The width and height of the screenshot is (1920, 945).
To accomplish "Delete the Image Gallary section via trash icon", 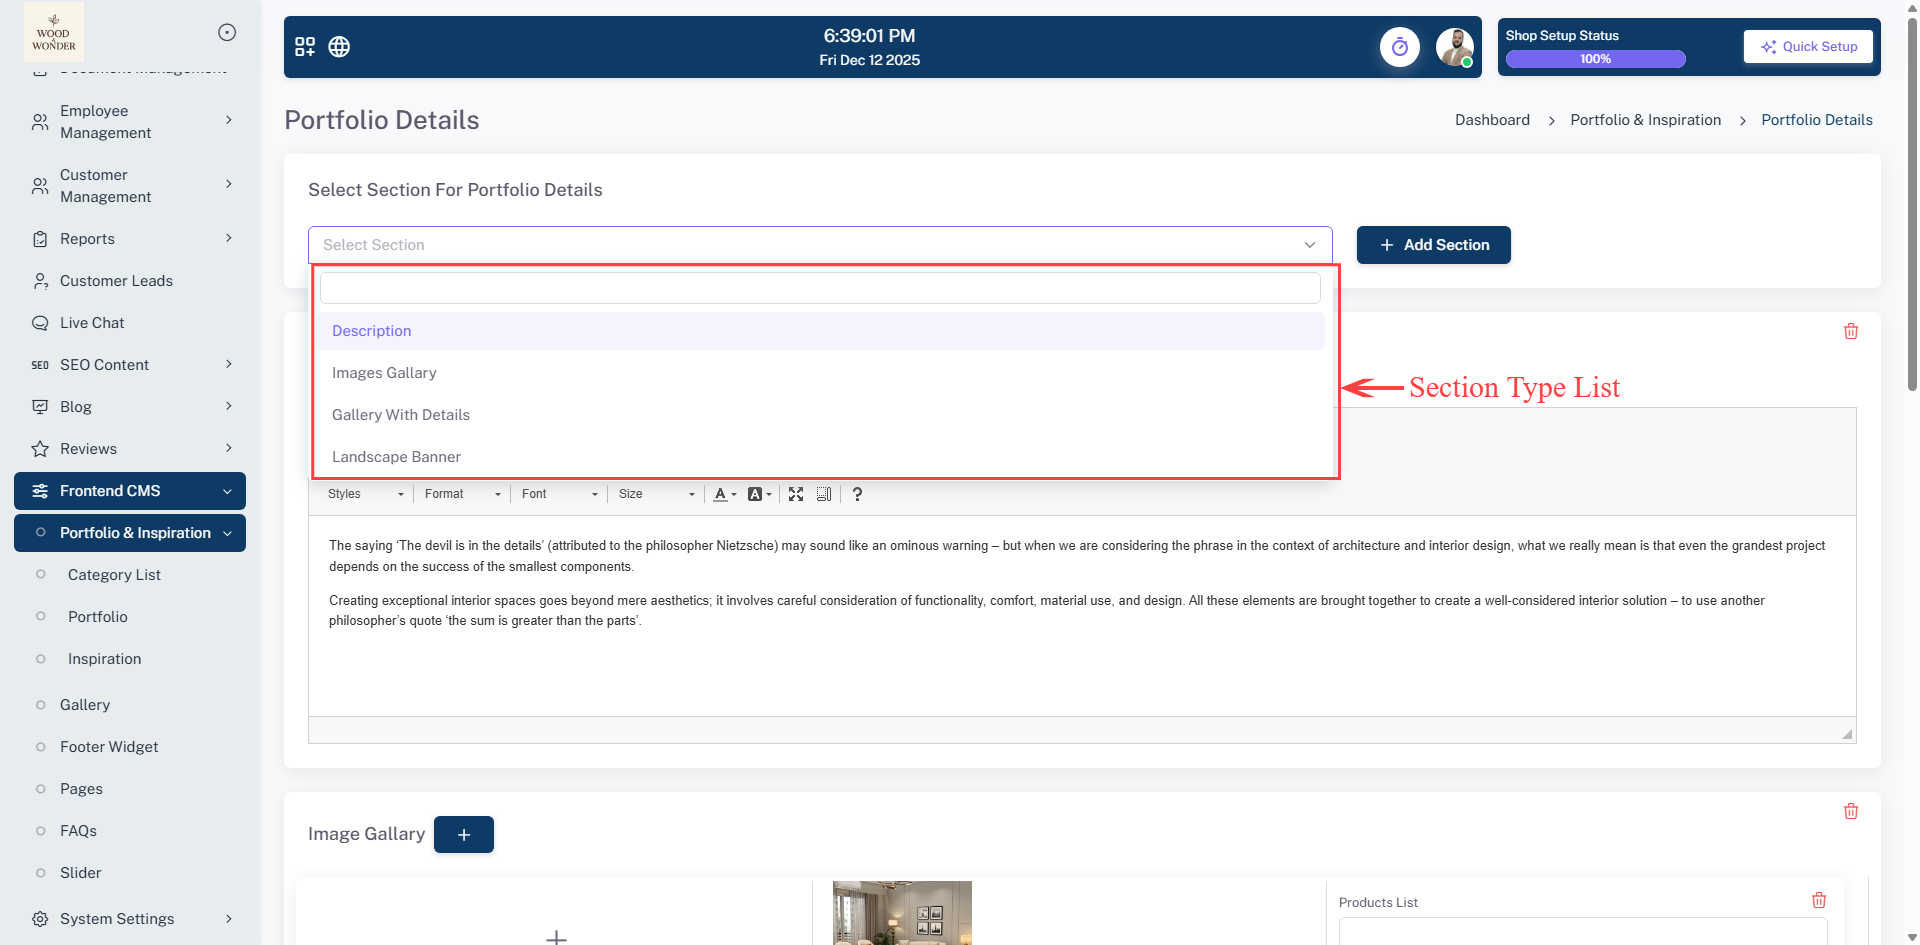I will pos(1850,811).
